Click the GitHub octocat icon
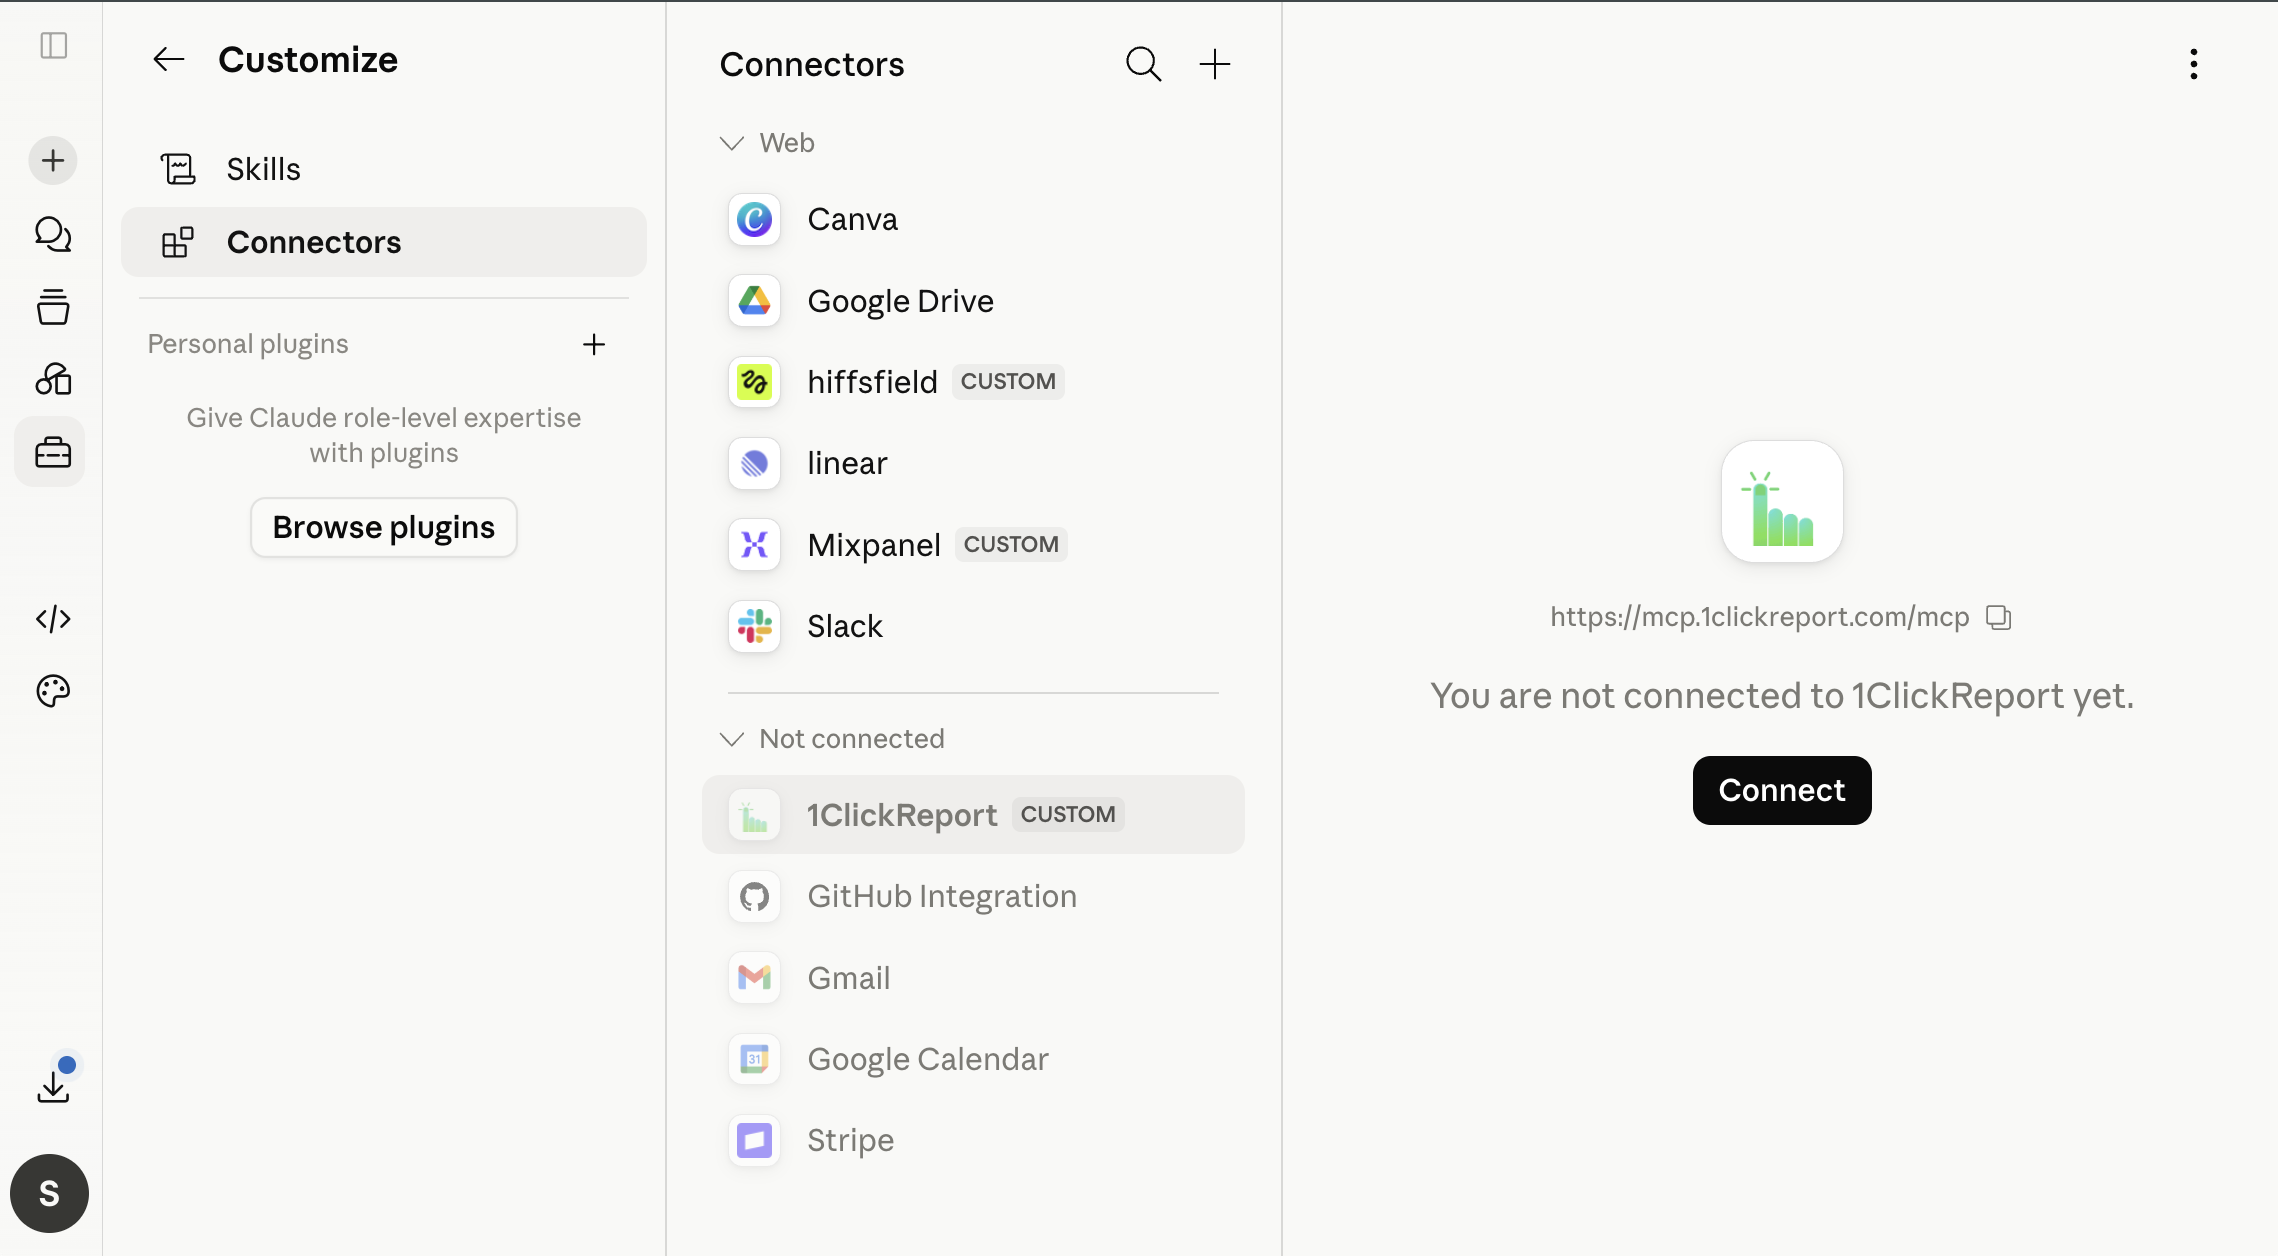 [754, 896]
